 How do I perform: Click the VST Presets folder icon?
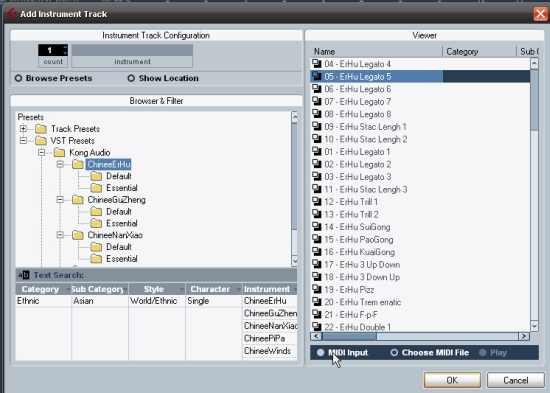pyautogui.click(x=41, y=141)
